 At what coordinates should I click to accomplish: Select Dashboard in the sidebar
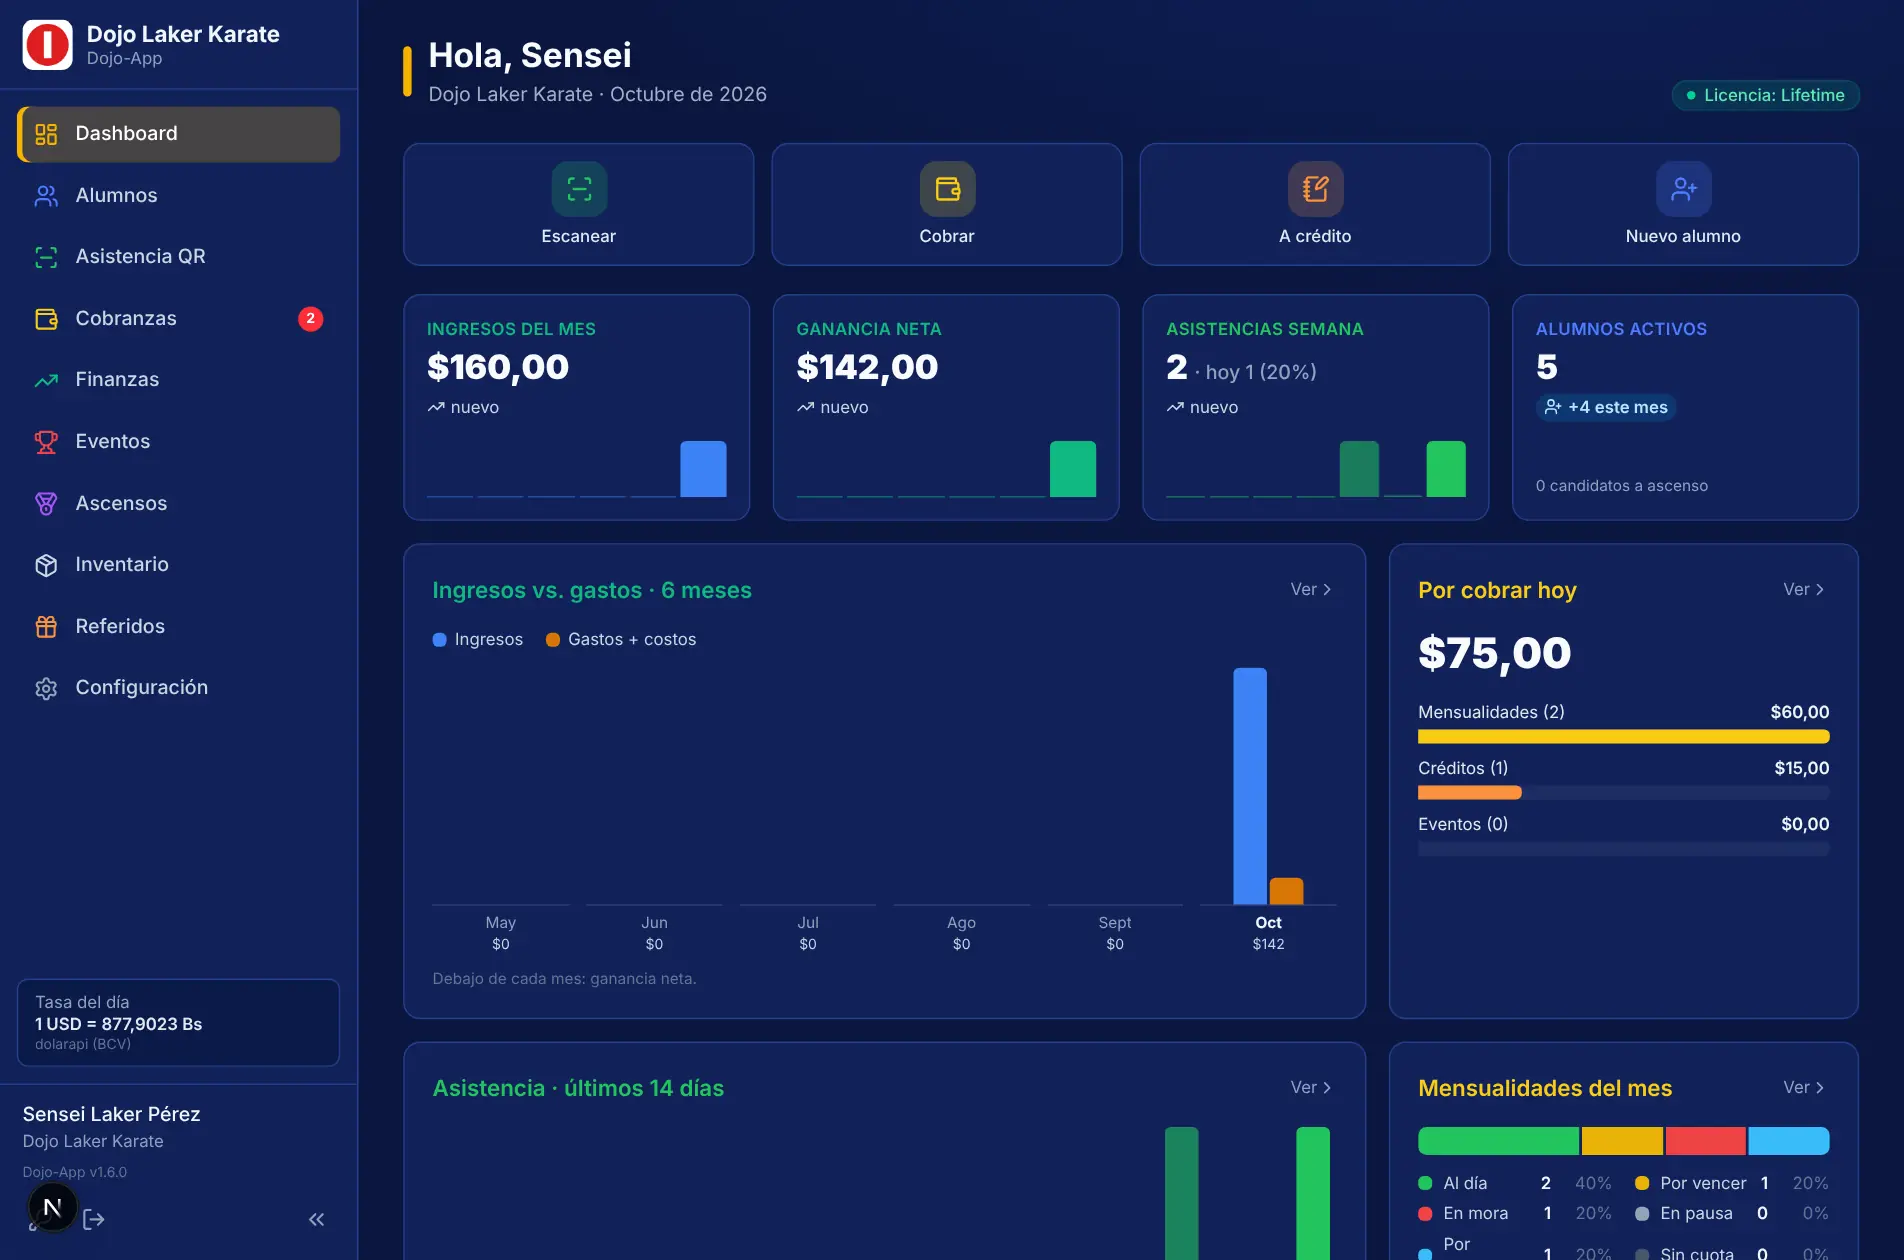point(178,134)
